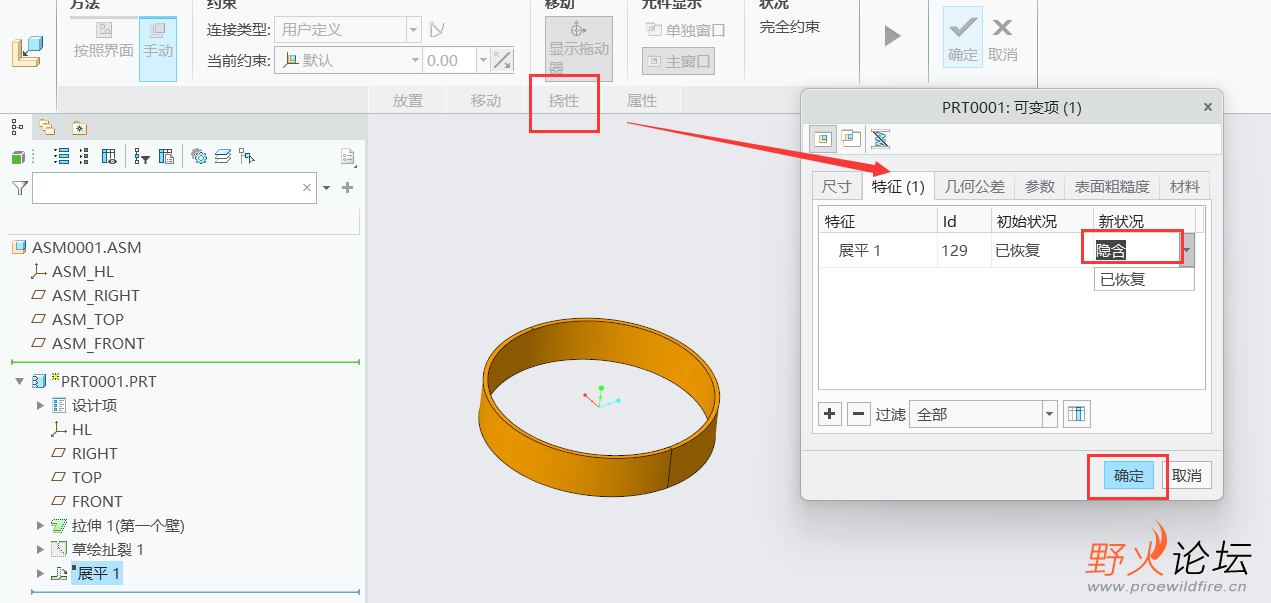Open the 放置 panel tab
Image resolution: width=1271 pixels, height=603 pixels.
[408, 100]
